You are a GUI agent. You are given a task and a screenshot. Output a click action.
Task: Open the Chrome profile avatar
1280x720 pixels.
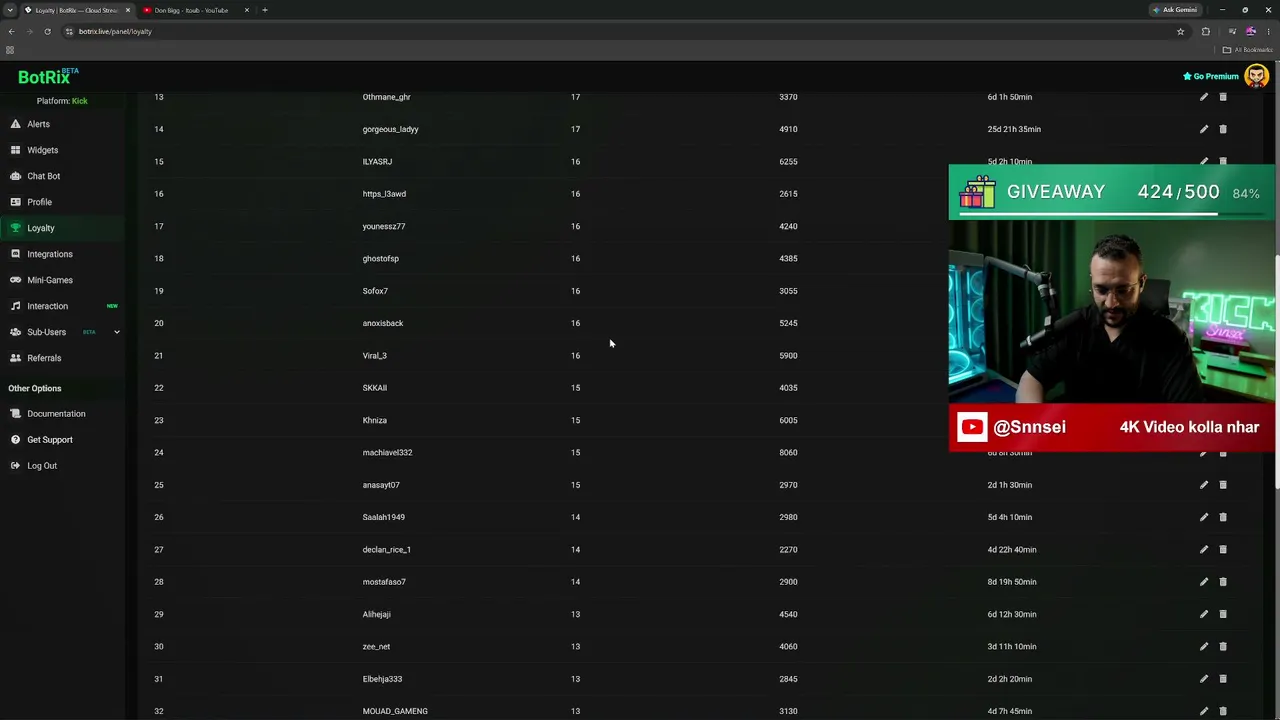pos(1250,31)
